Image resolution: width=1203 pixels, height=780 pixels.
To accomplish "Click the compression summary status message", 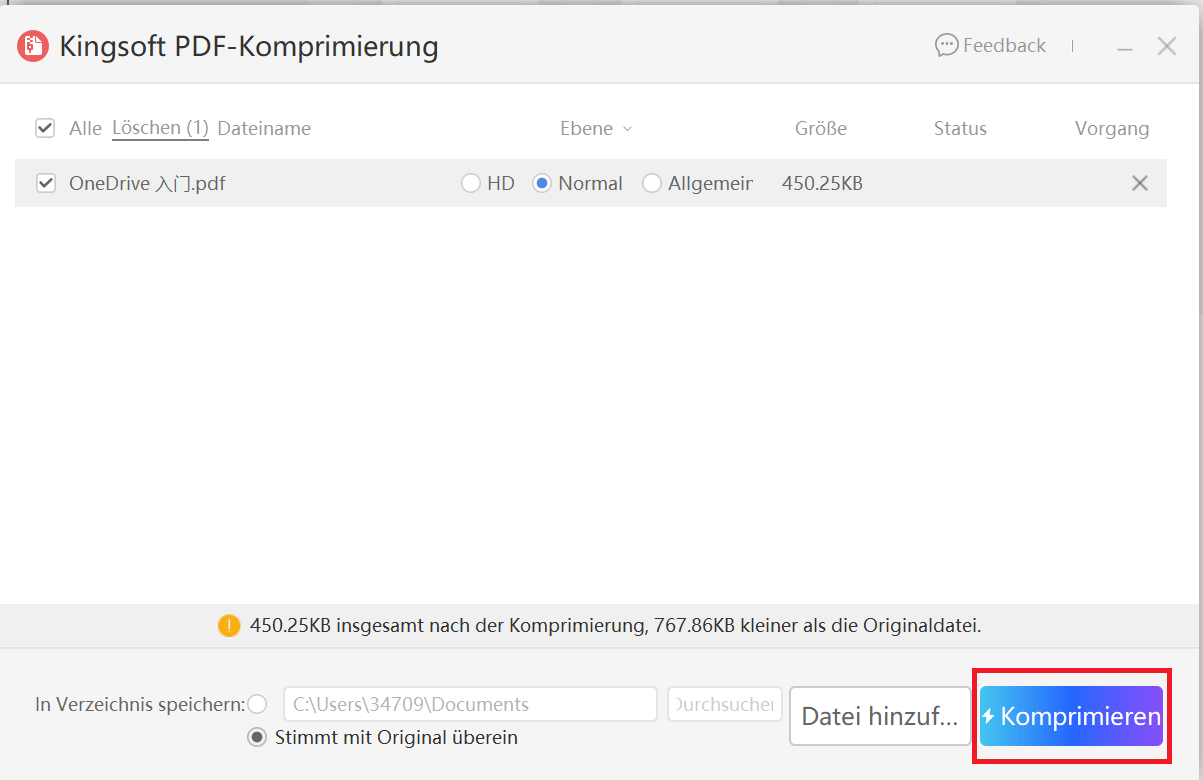I will 615,626.
